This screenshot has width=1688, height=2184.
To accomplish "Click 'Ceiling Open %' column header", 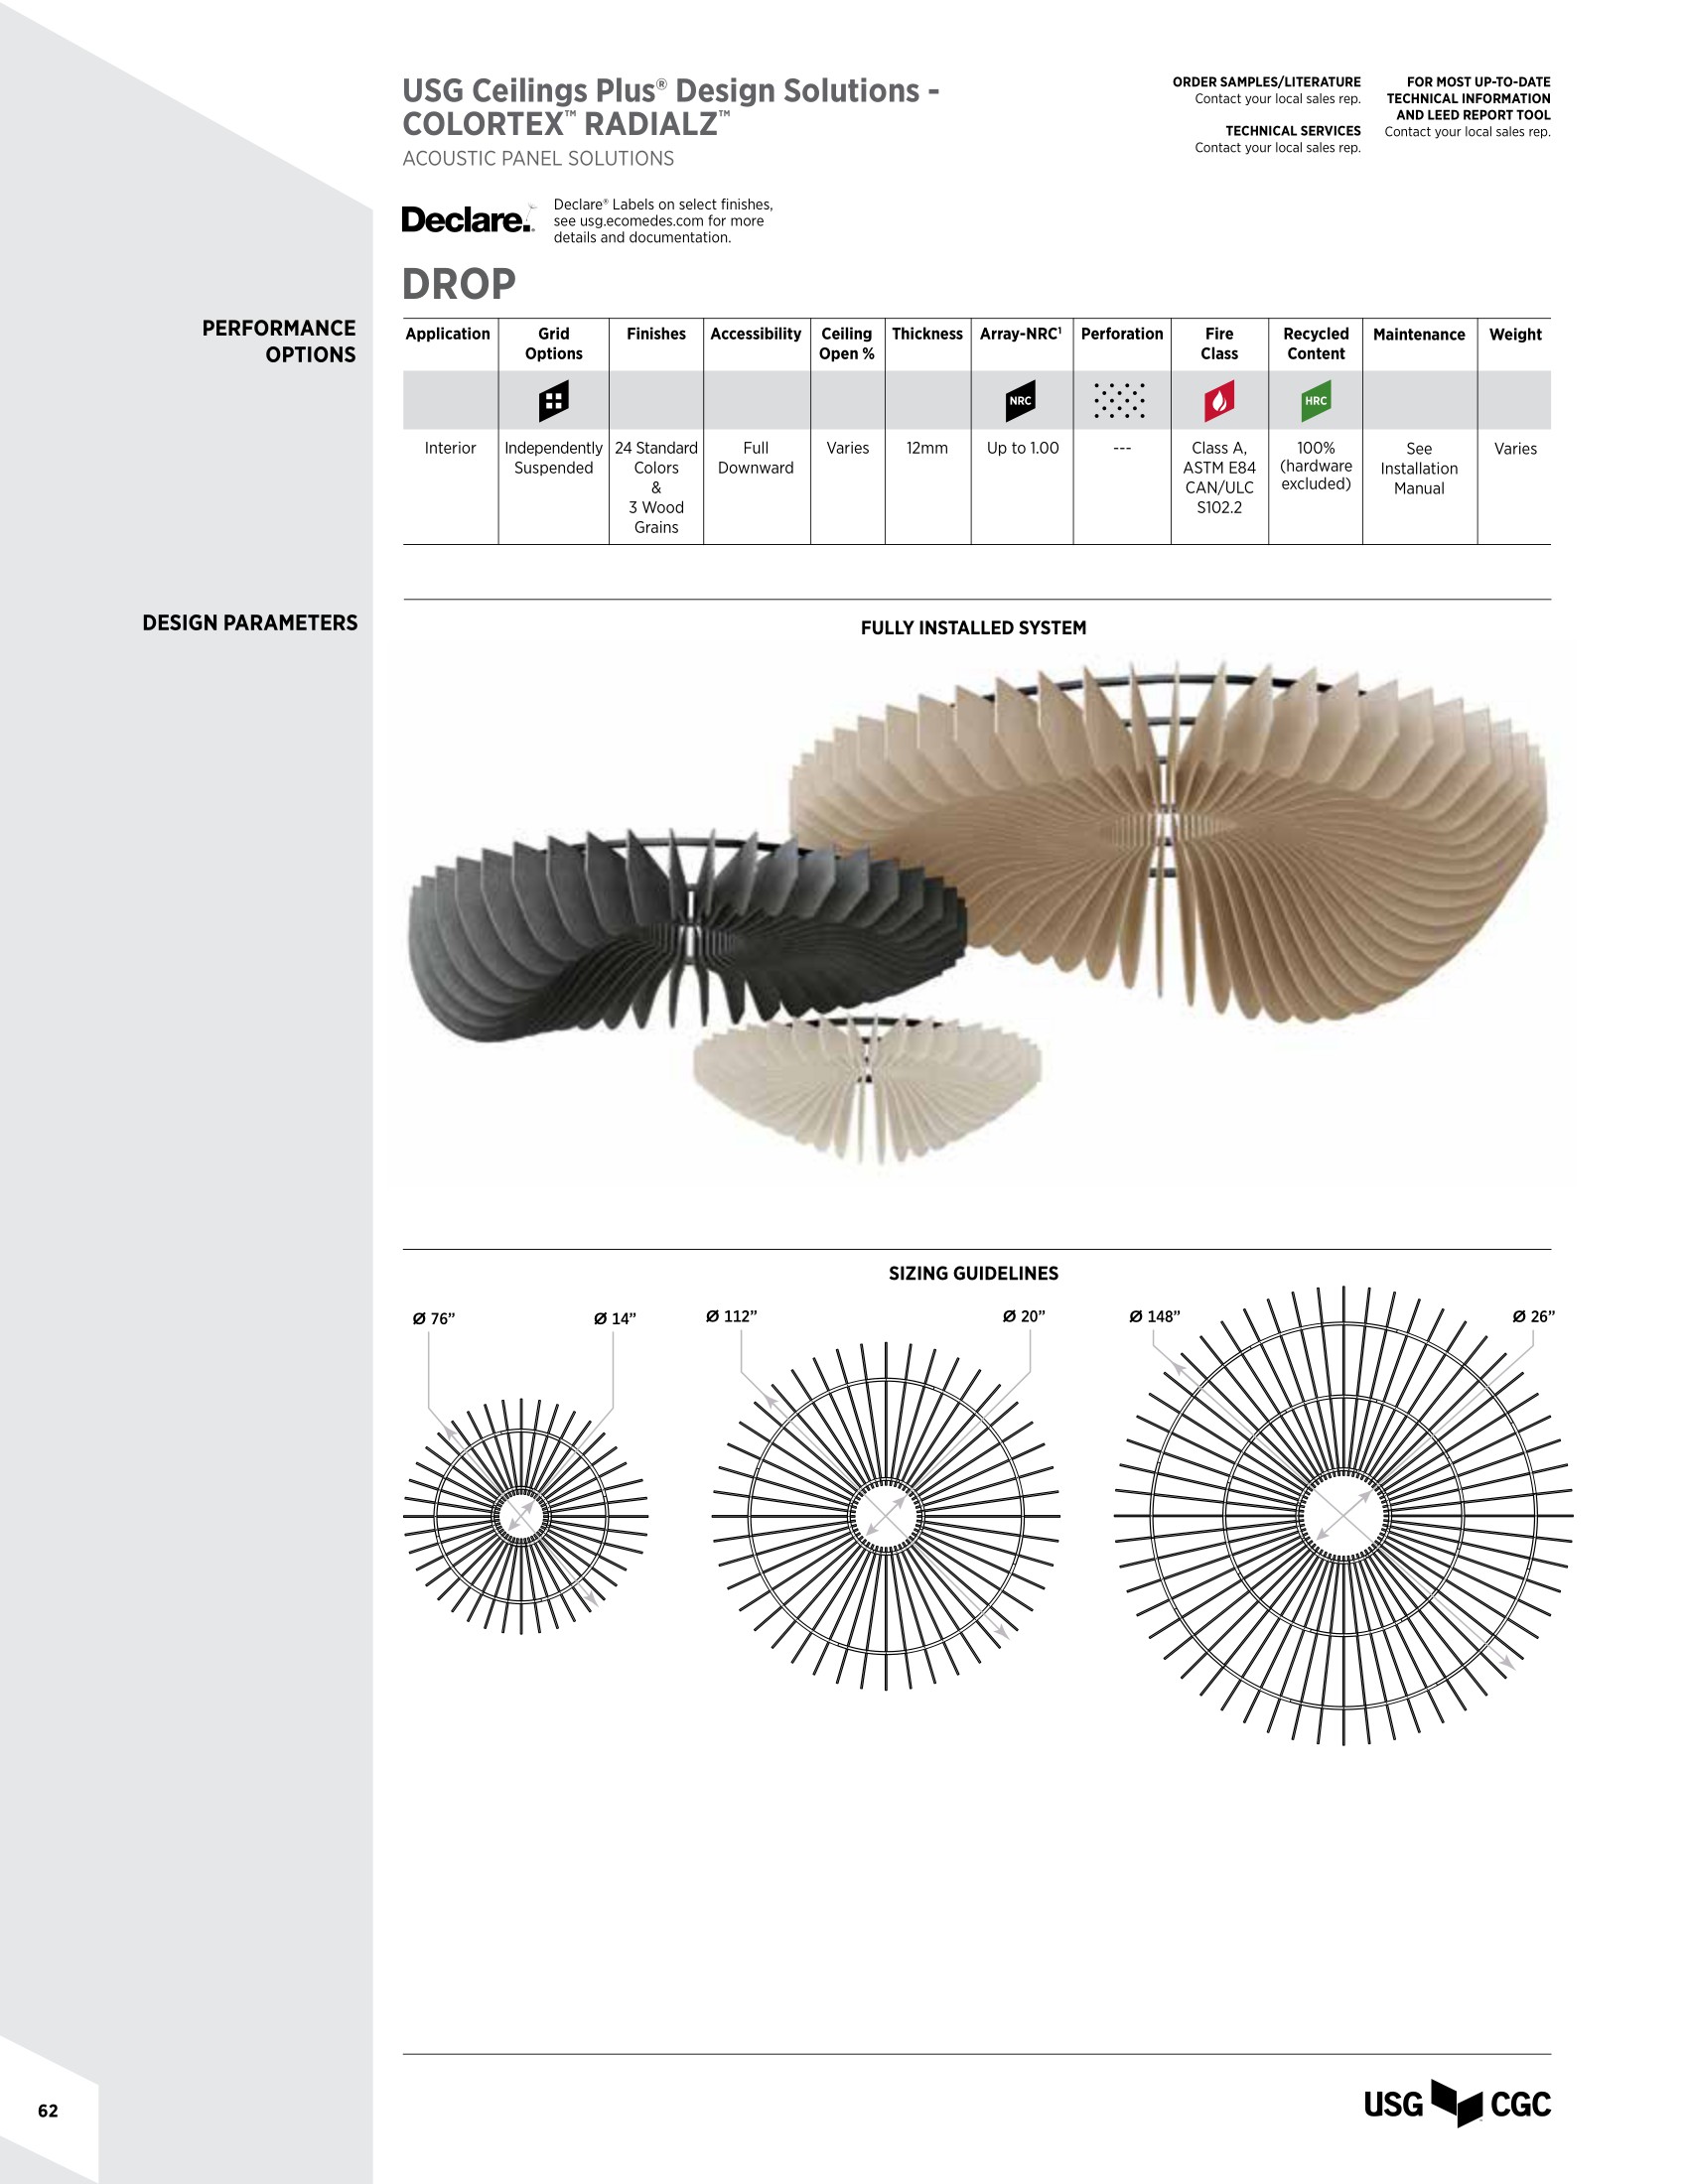I will point(847,344).
